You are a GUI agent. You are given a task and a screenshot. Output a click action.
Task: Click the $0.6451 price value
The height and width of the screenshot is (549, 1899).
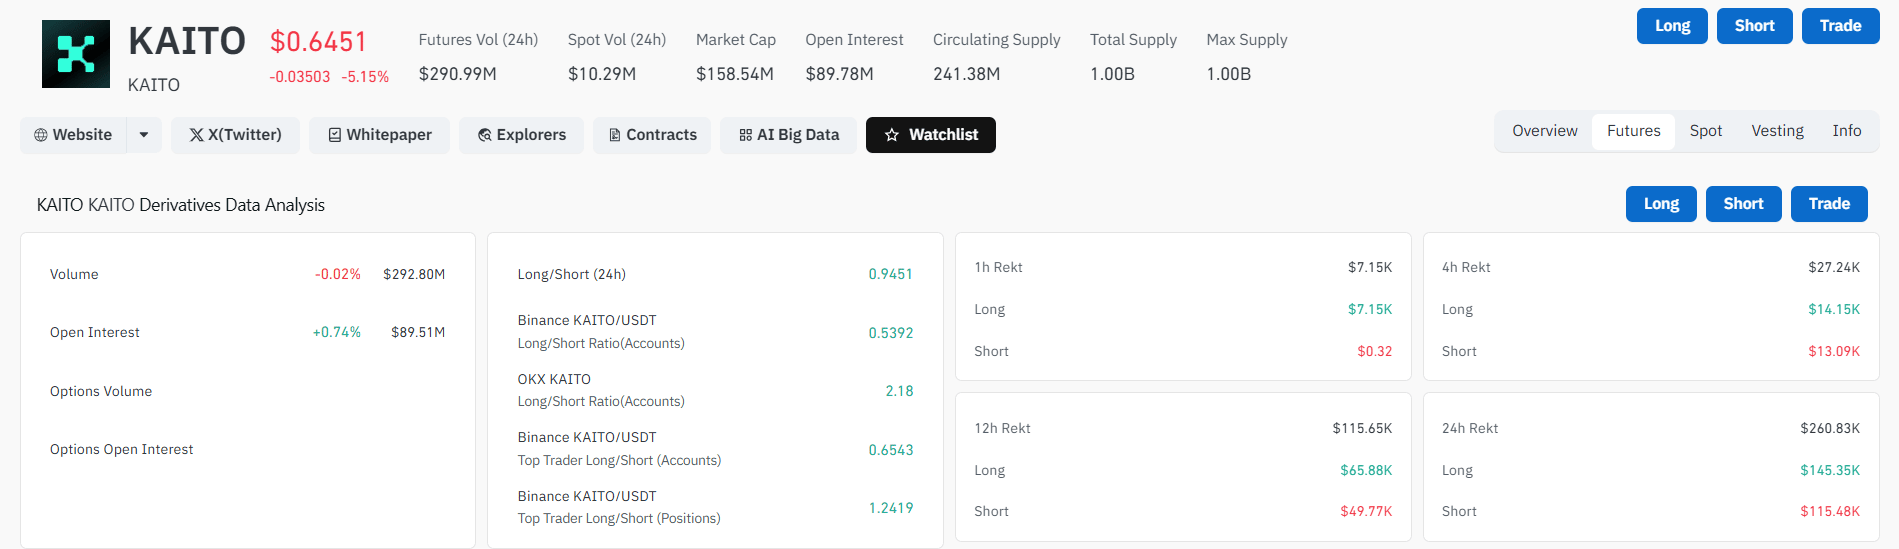click(x=318, y=42)
